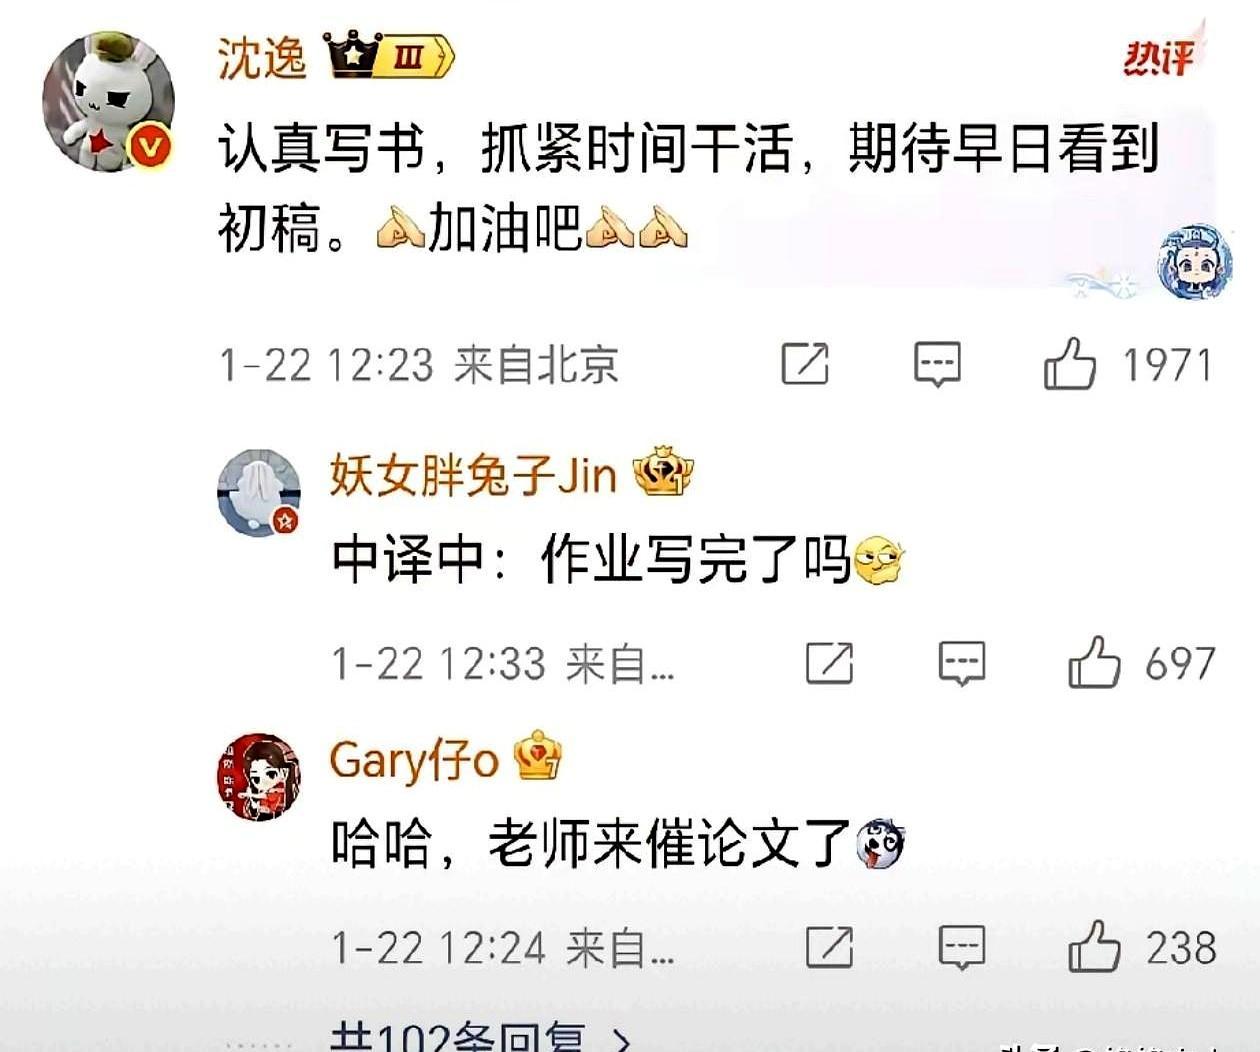This screenshot has height=1052, width=1260.
Task: Tap 沈逸's level III crown badge
Action: coord(389,55)
